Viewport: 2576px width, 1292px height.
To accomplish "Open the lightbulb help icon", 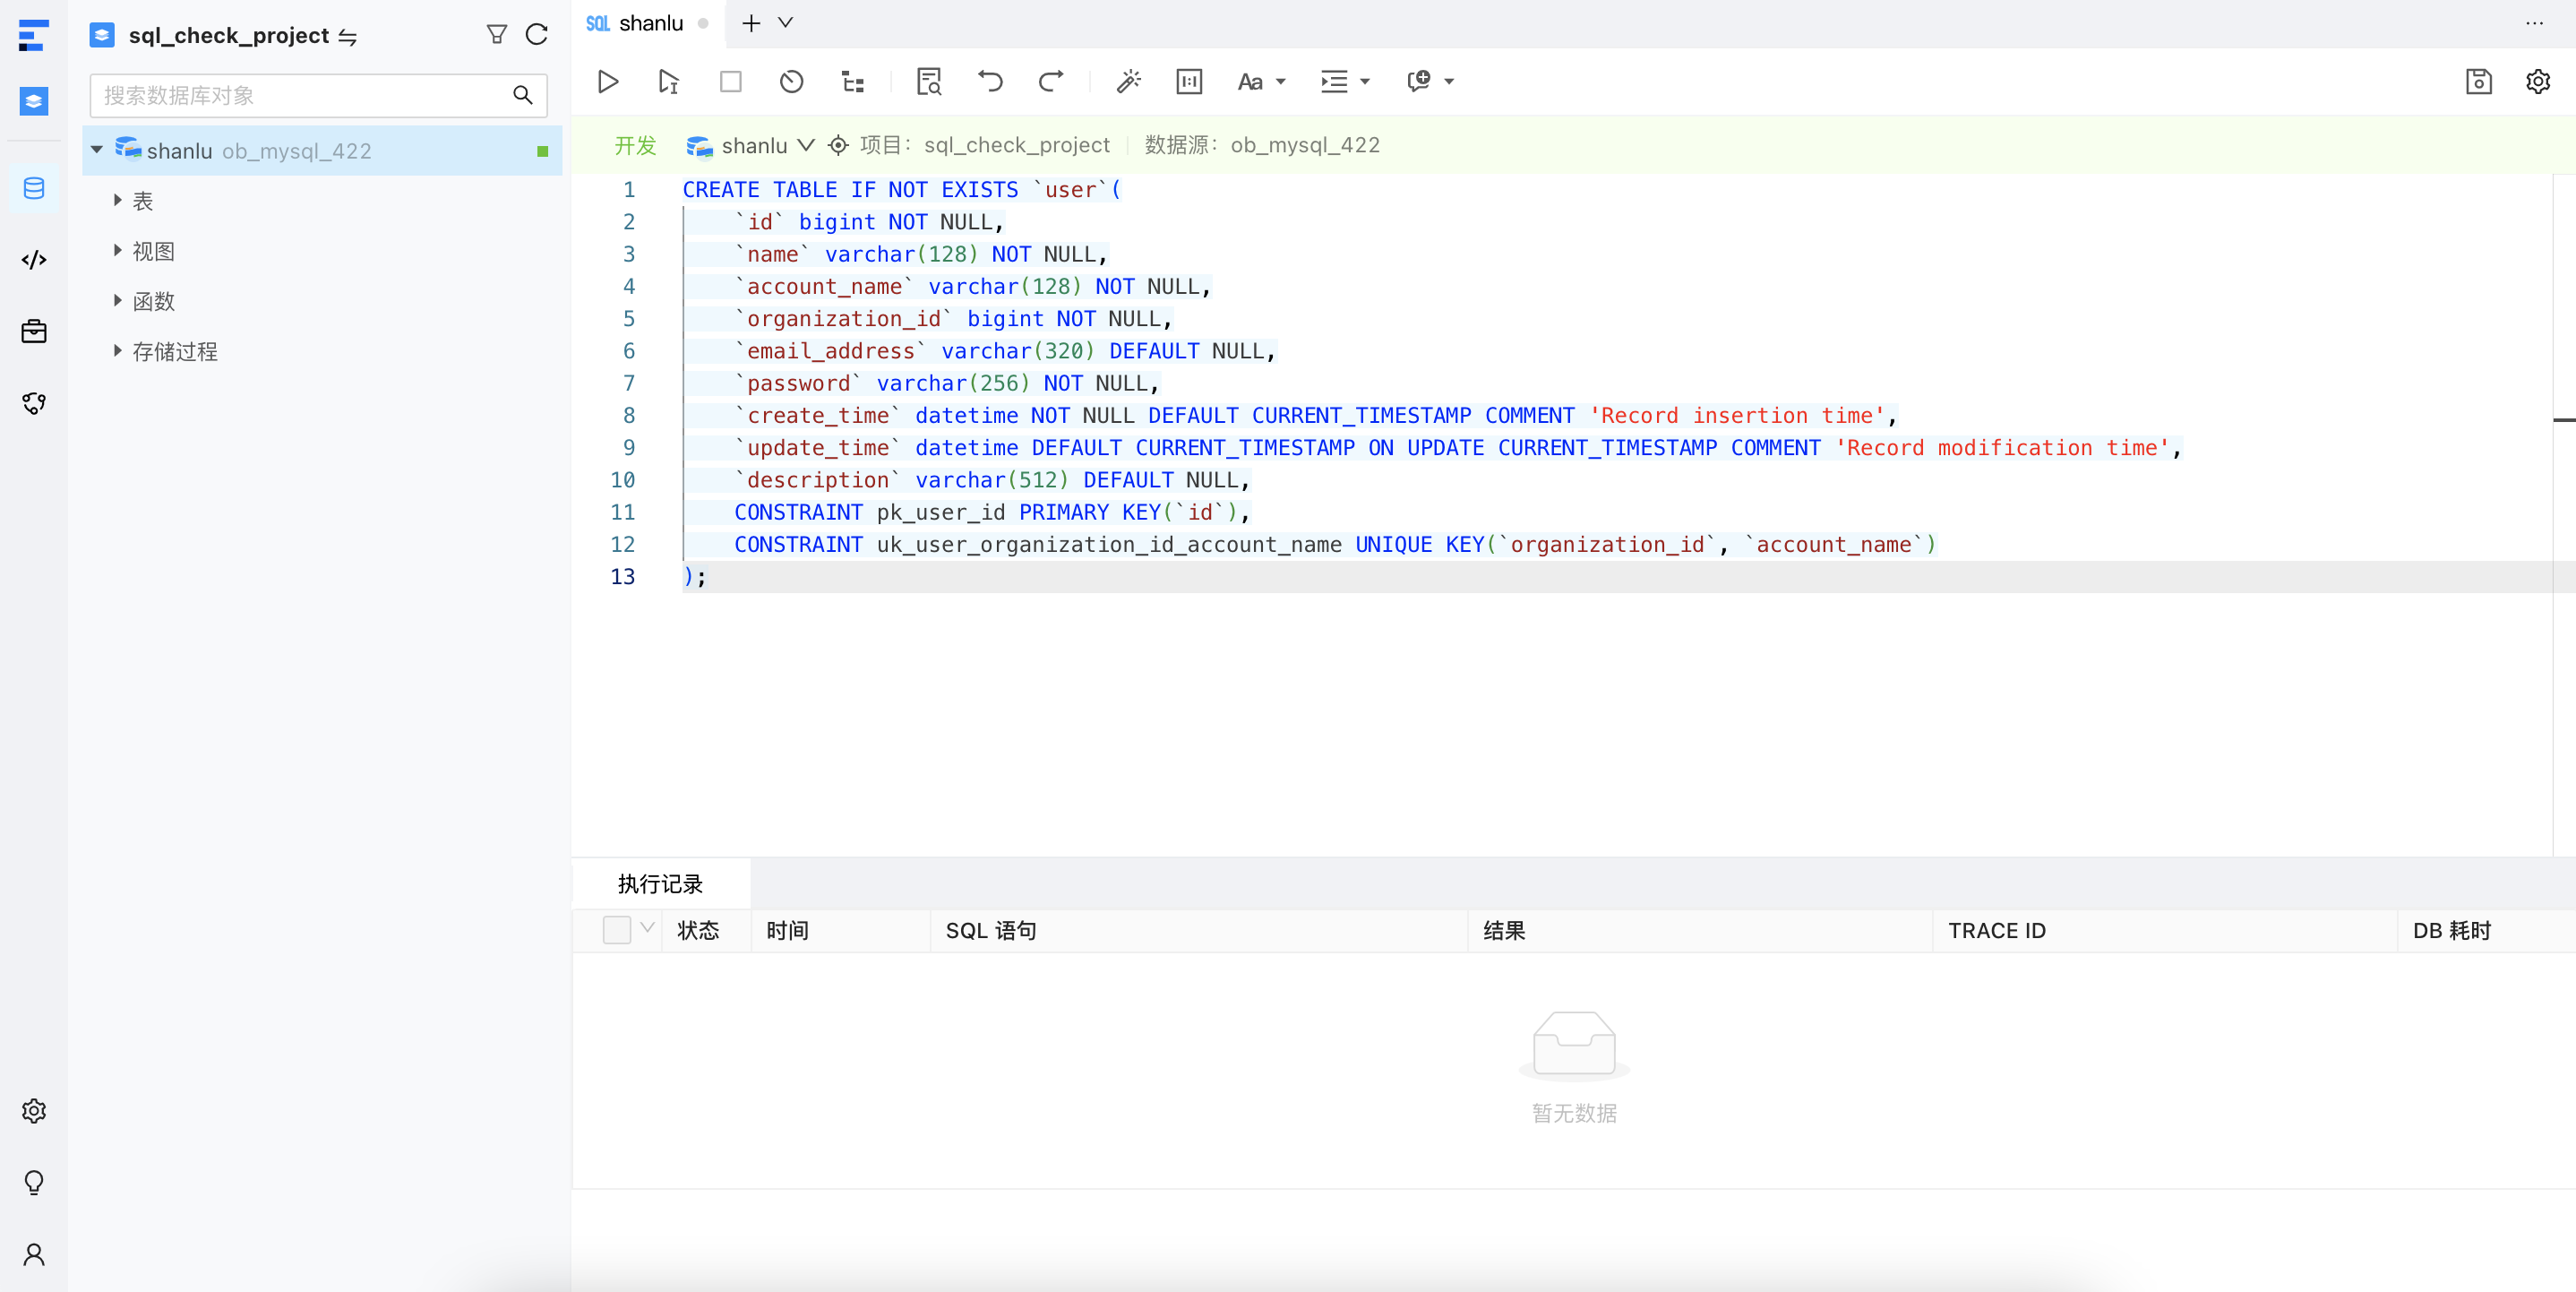I will (34, 1183).
